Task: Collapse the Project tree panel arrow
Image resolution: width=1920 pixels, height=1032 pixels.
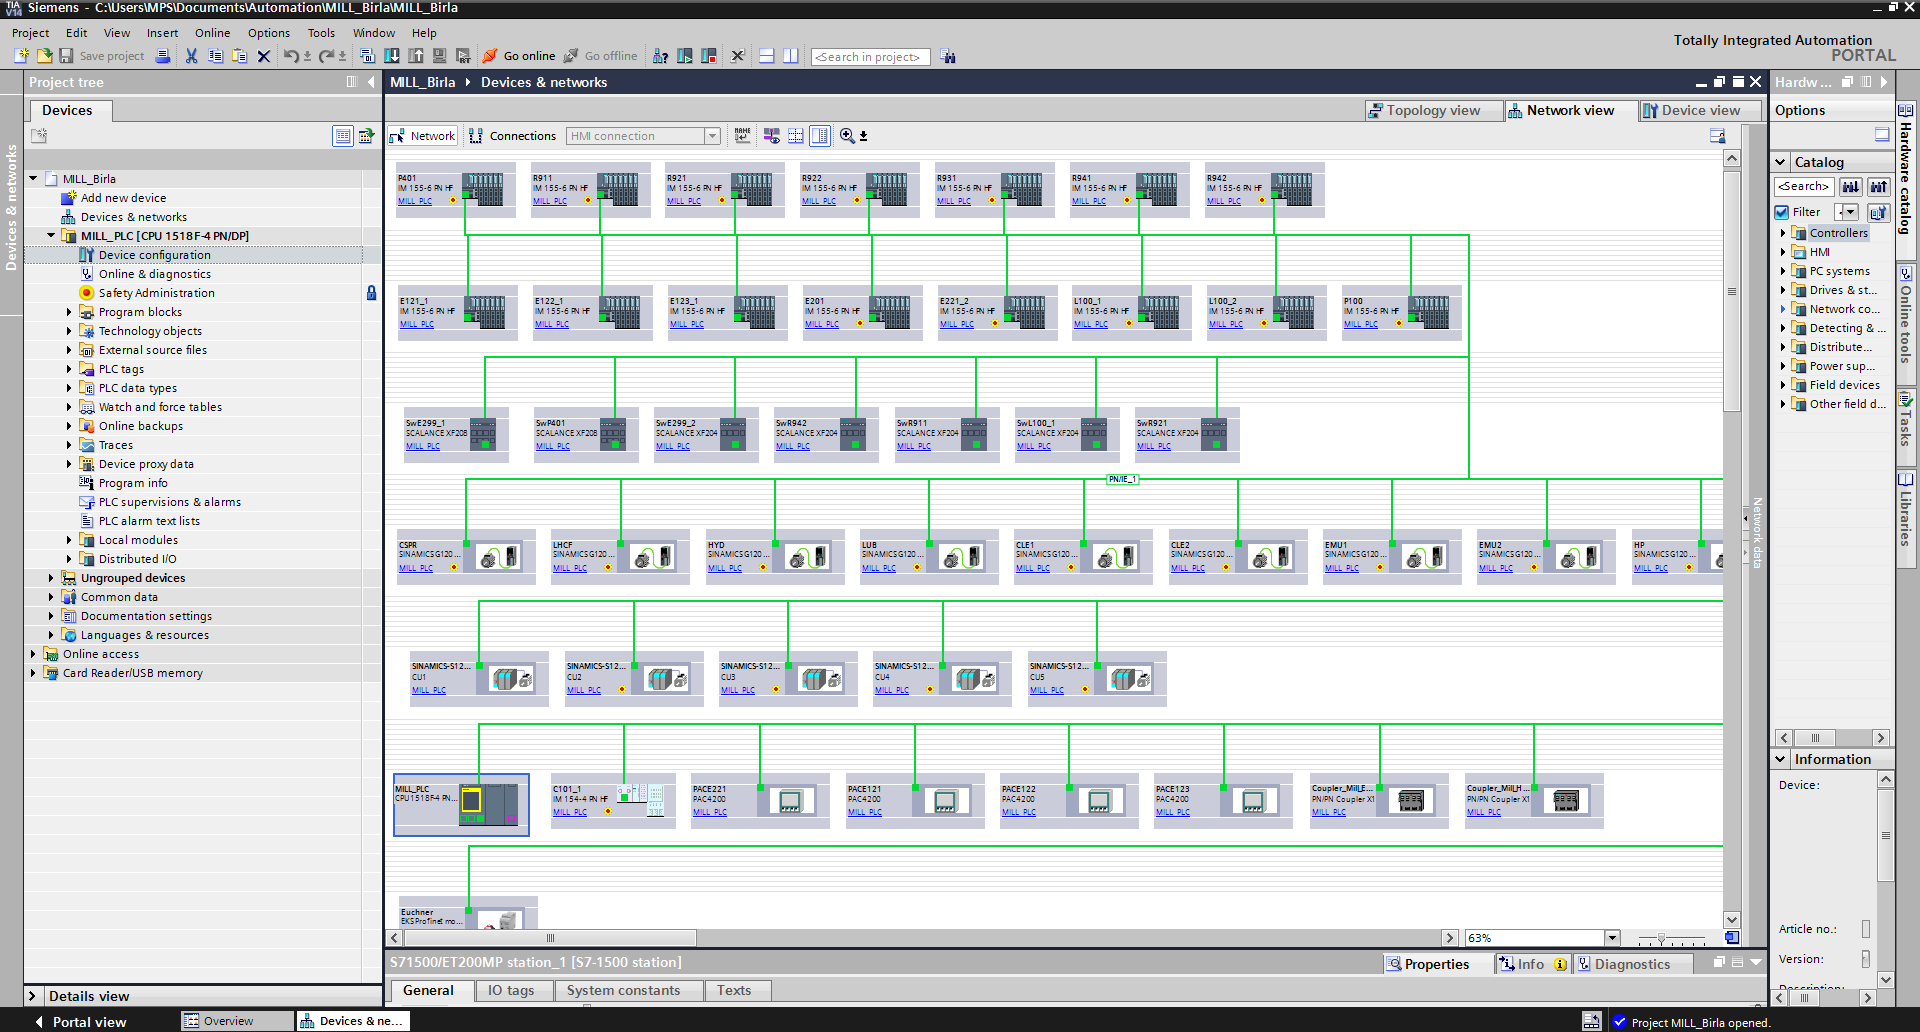Action: (x=371, y=82)
